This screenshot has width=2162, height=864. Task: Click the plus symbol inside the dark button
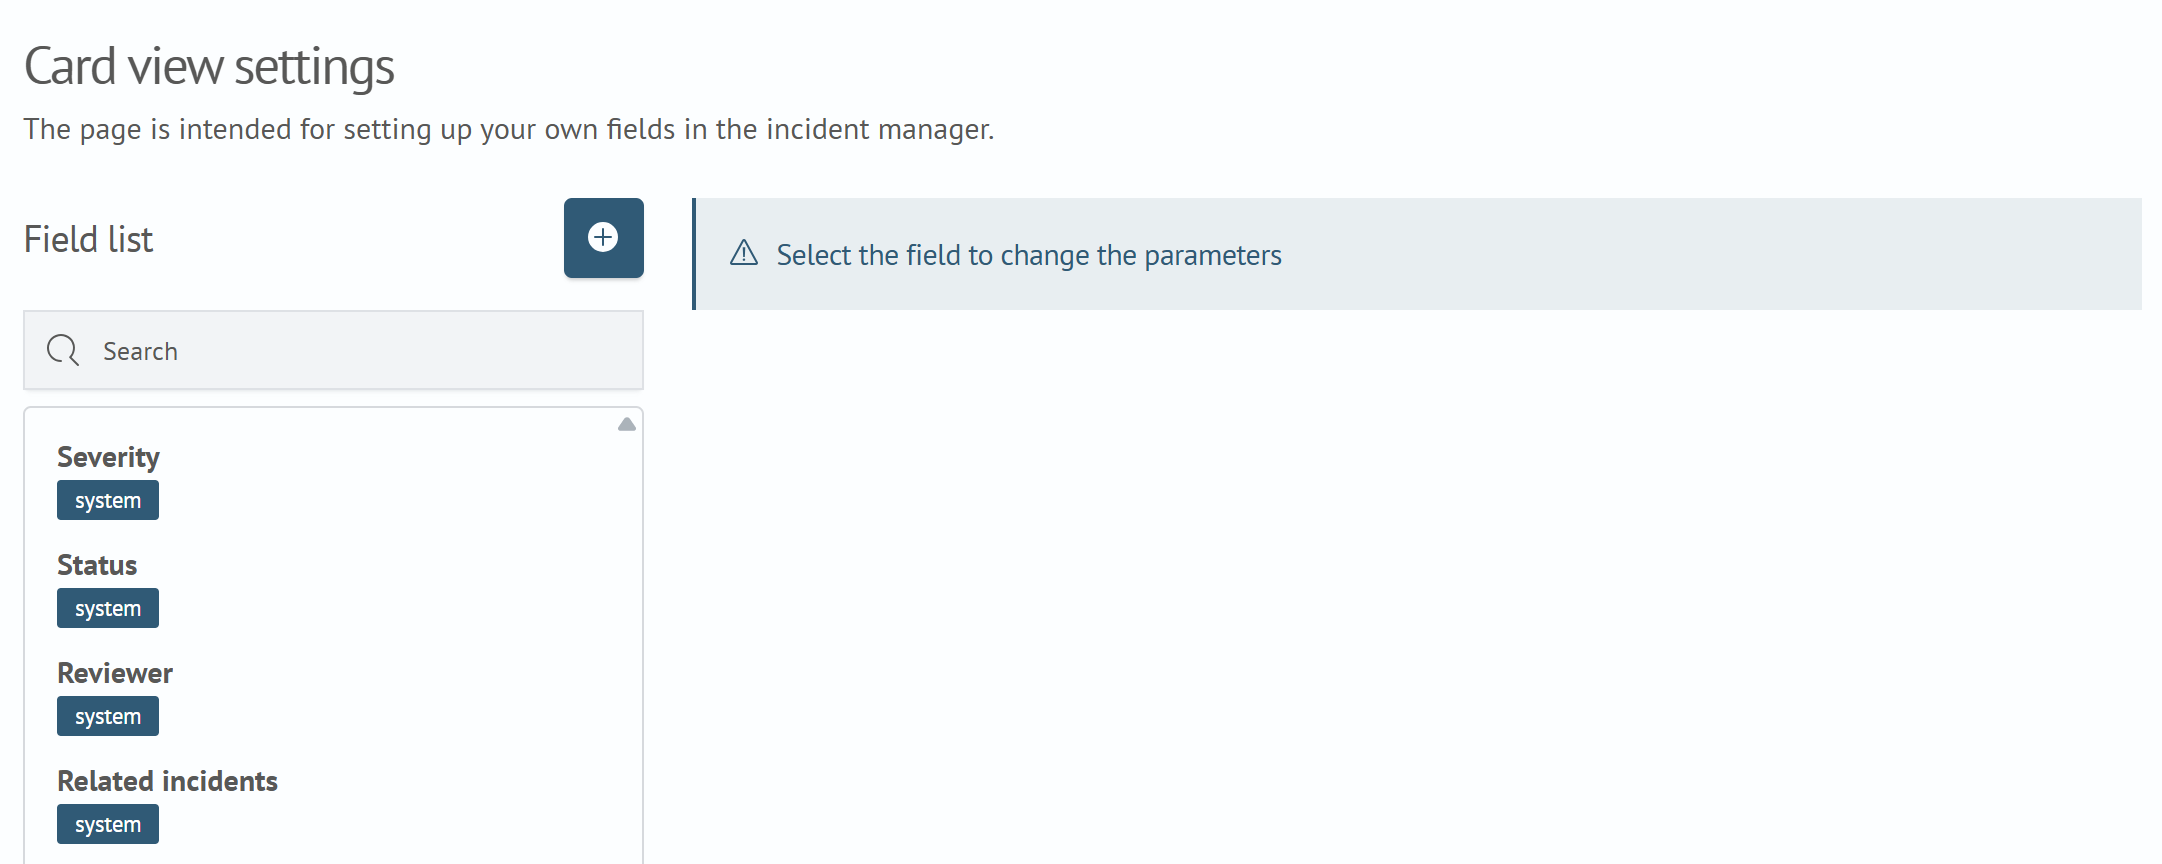click(x=603, y=238)
